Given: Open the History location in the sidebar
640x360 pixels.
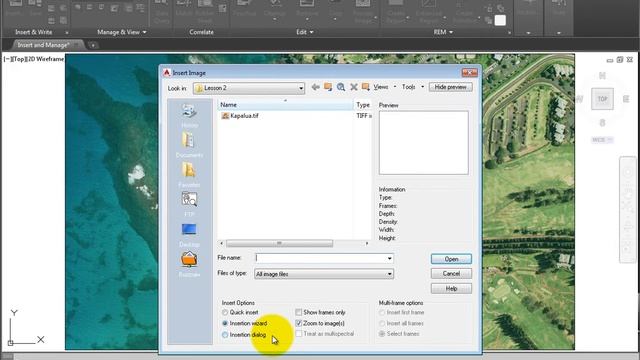Looking at the screenshot, I should point(189,116).
